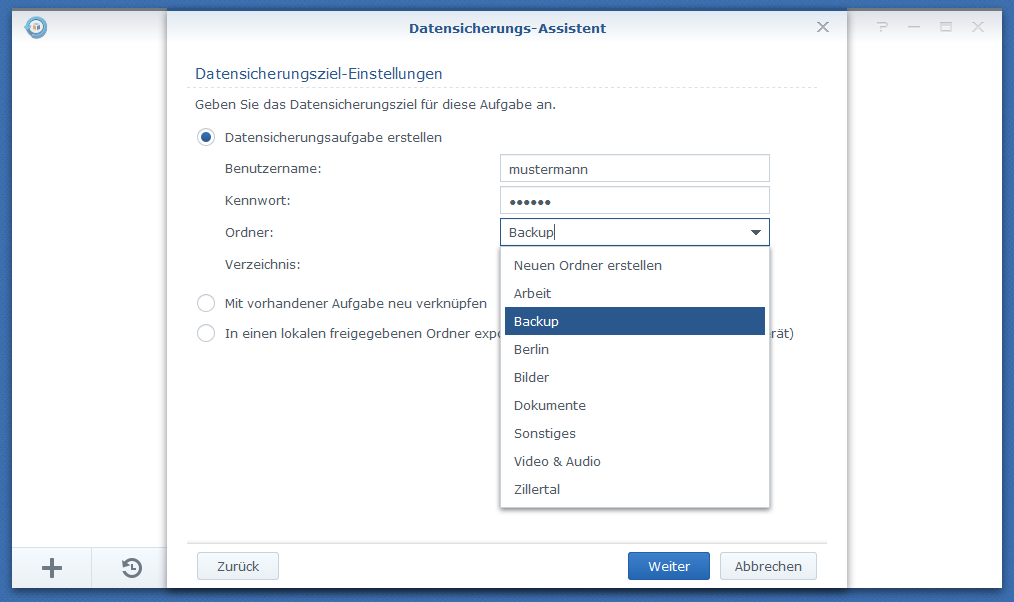Choose Neuen Ordner erstellen from the list

pos(587,265)
